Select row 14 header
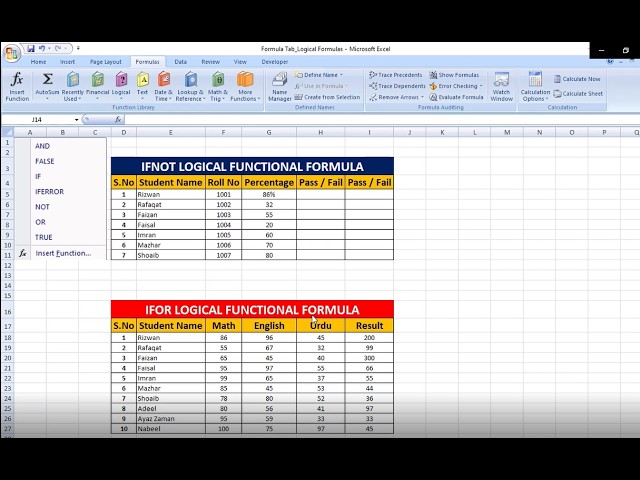Image resolution: width=640 pixels, height=480 pixels. (7, 286)
